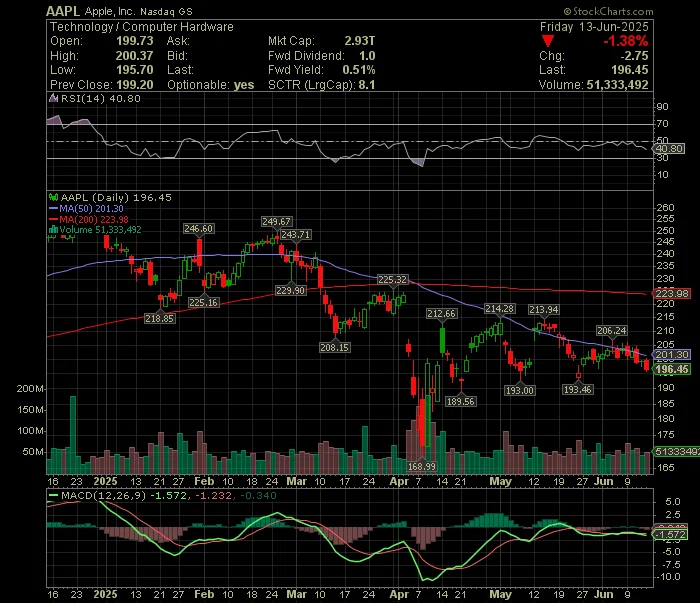
Task: Click the 225.16 low price label
Action: [x=204, y=302]
